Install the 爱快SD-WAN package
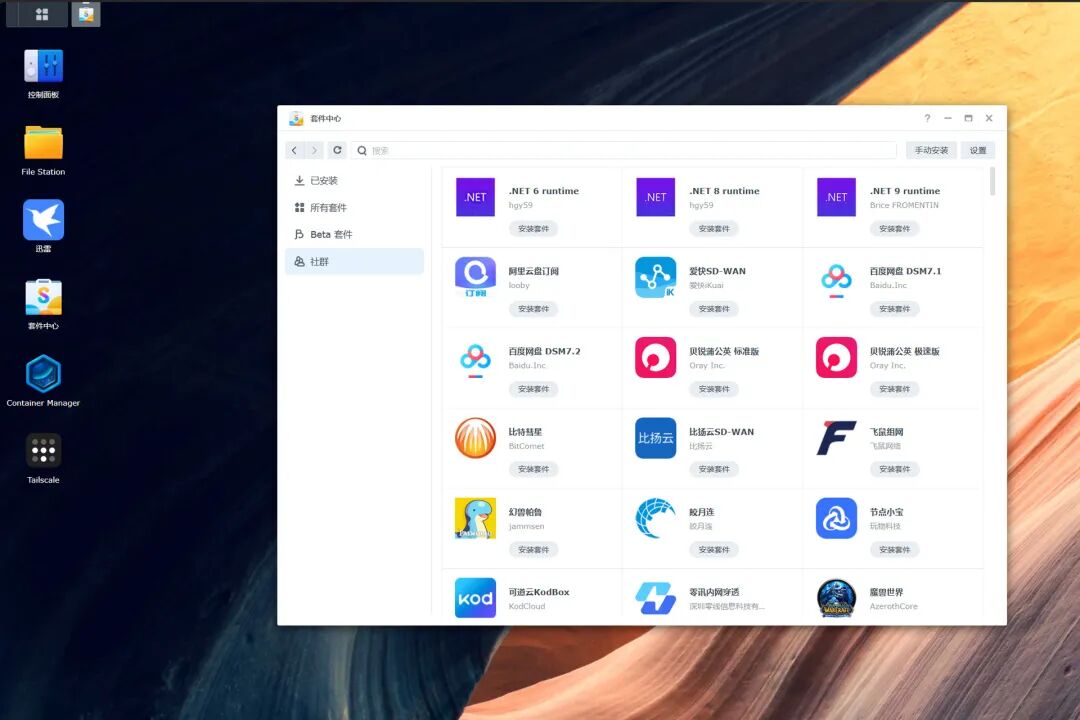This screenshot has width=1080, height=720. point(714,309)
